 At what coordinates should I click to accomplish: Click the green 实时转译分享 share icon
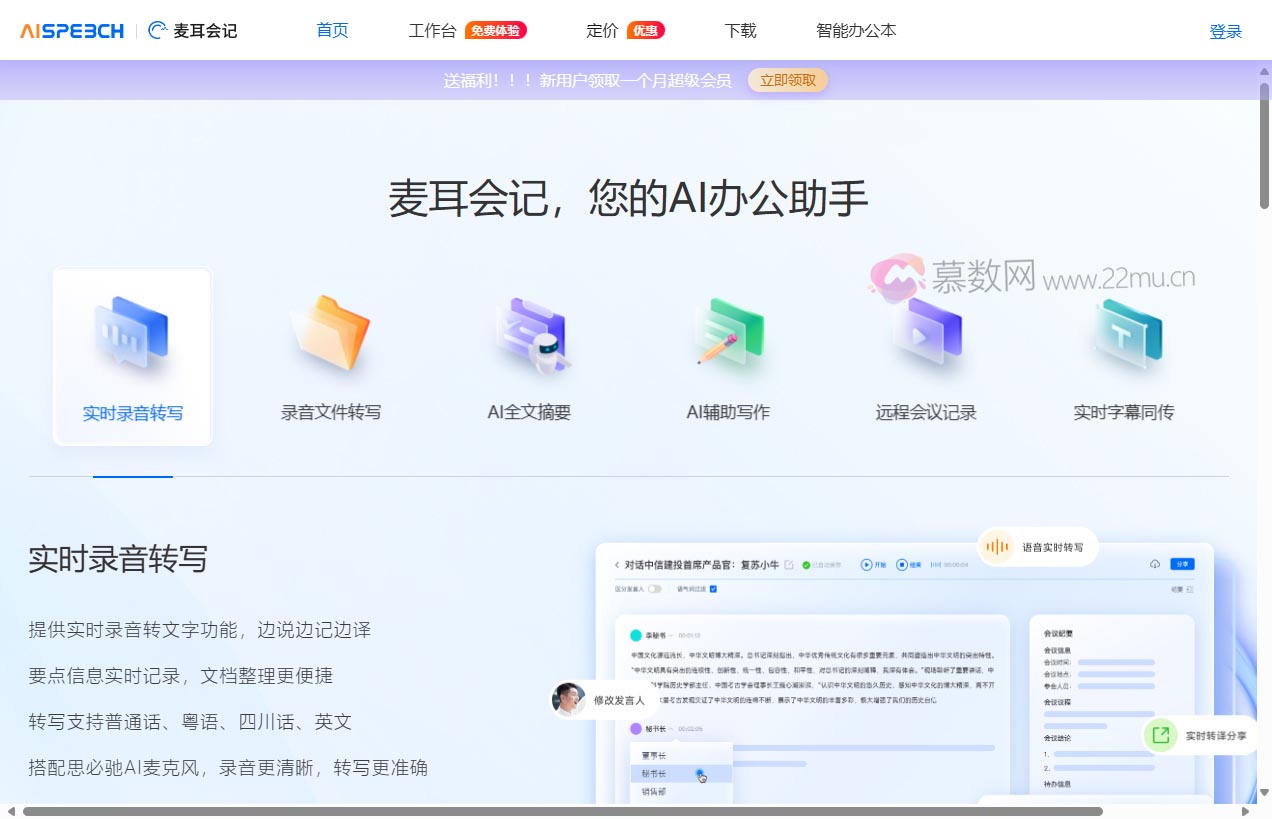coord(1160,735)
